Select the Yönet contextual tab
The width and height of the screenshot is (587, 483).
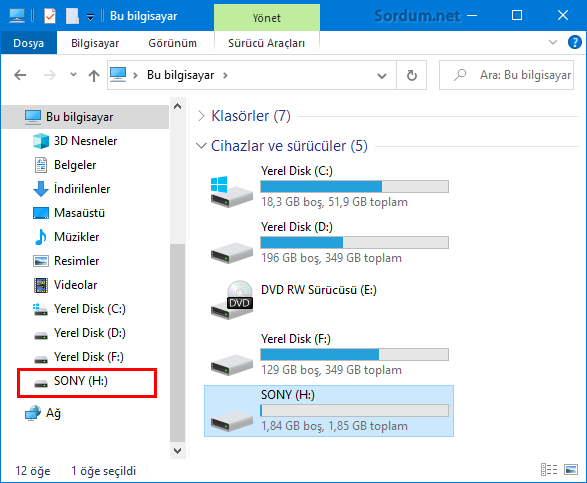point(267,18)
